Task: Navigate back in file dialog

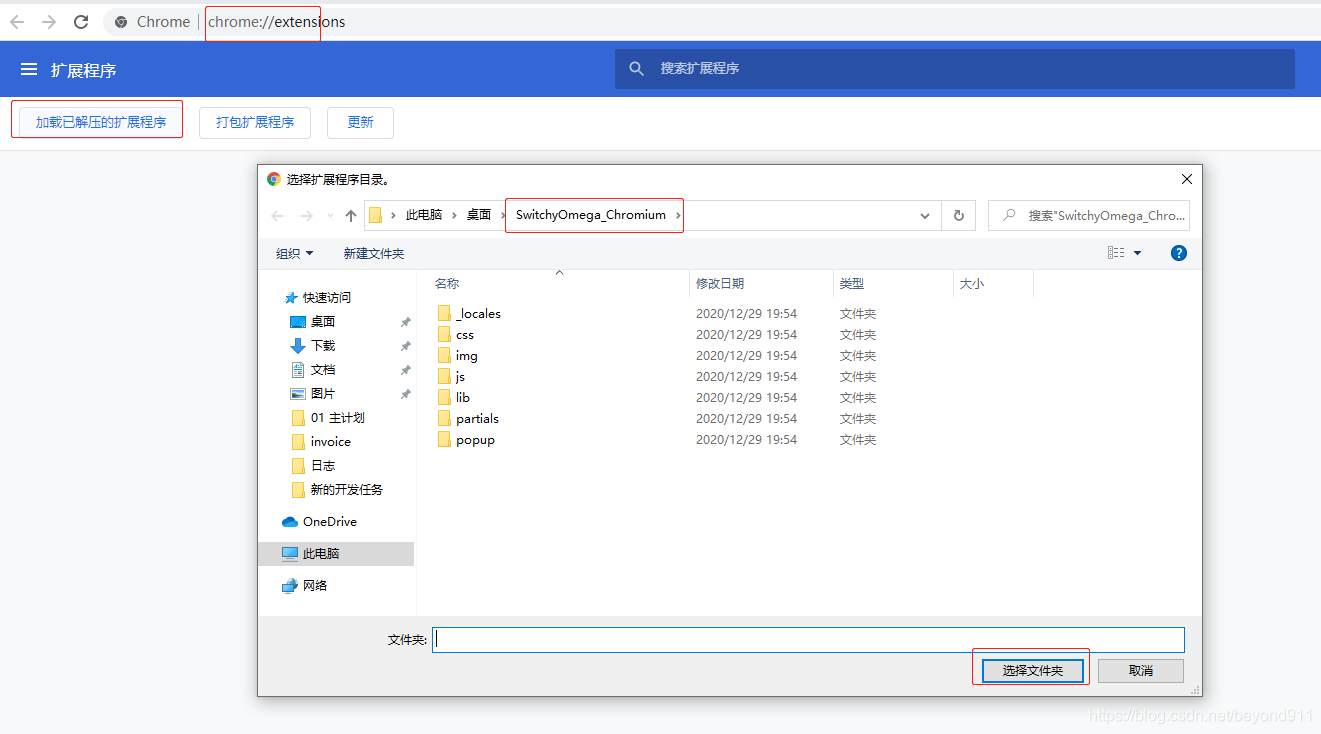Action: click(277, 216)
